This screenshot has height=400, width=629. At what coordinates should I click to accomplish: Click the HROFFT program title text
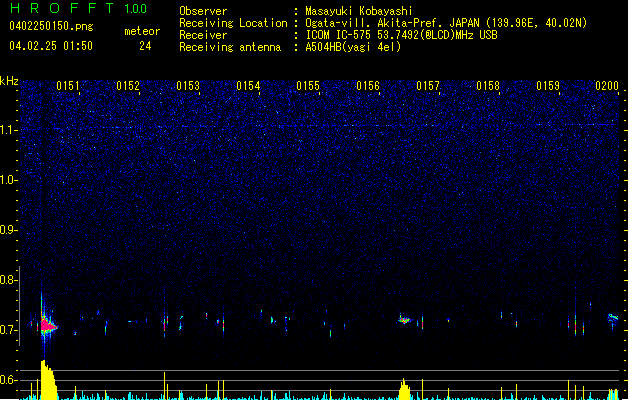point(62,8)
